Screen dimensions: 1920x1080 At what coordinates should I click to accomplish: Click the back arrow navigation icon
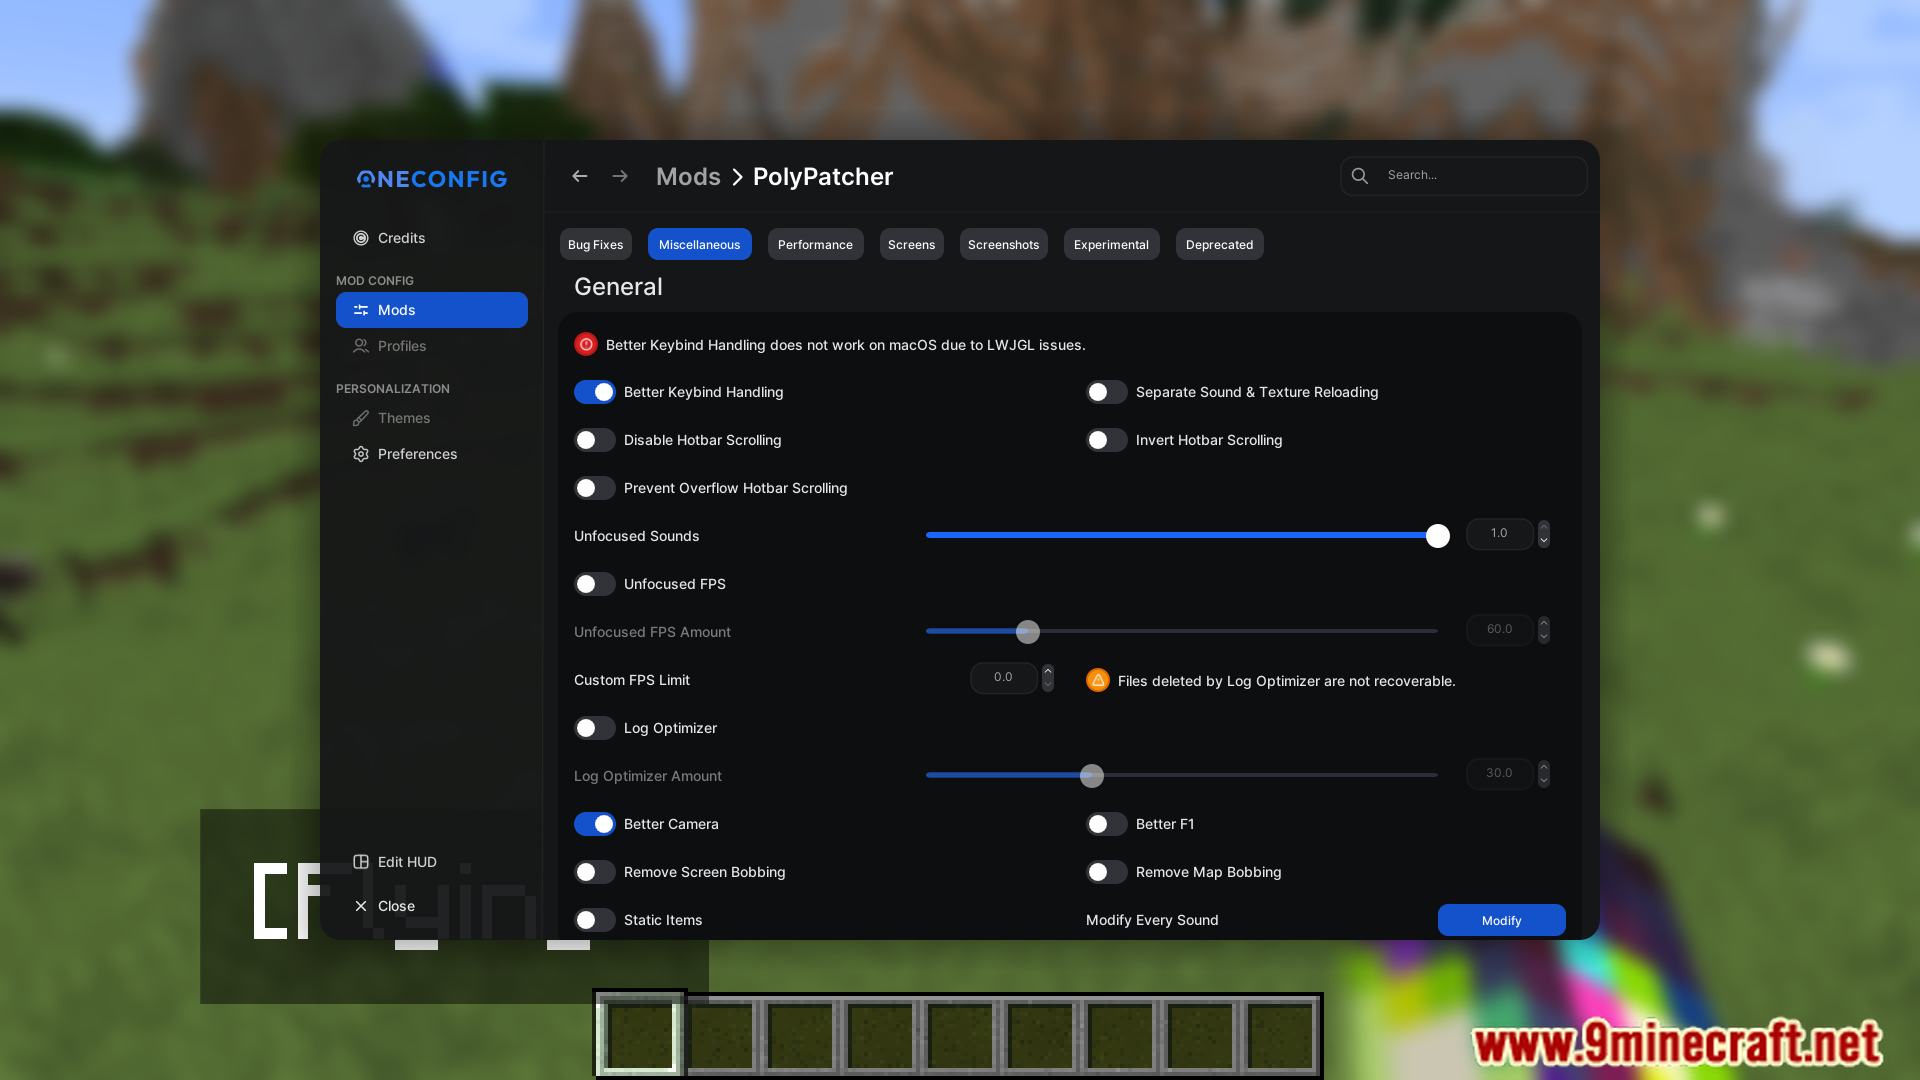tap(579, 176)
